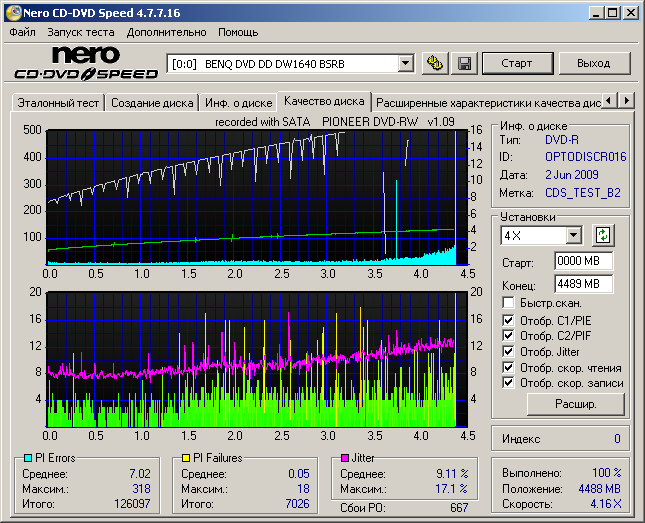Click the cyan PI Errors color swatch
Image resolution: width=645 pixels, height=523 pixels.
click(x=28, y=458)
